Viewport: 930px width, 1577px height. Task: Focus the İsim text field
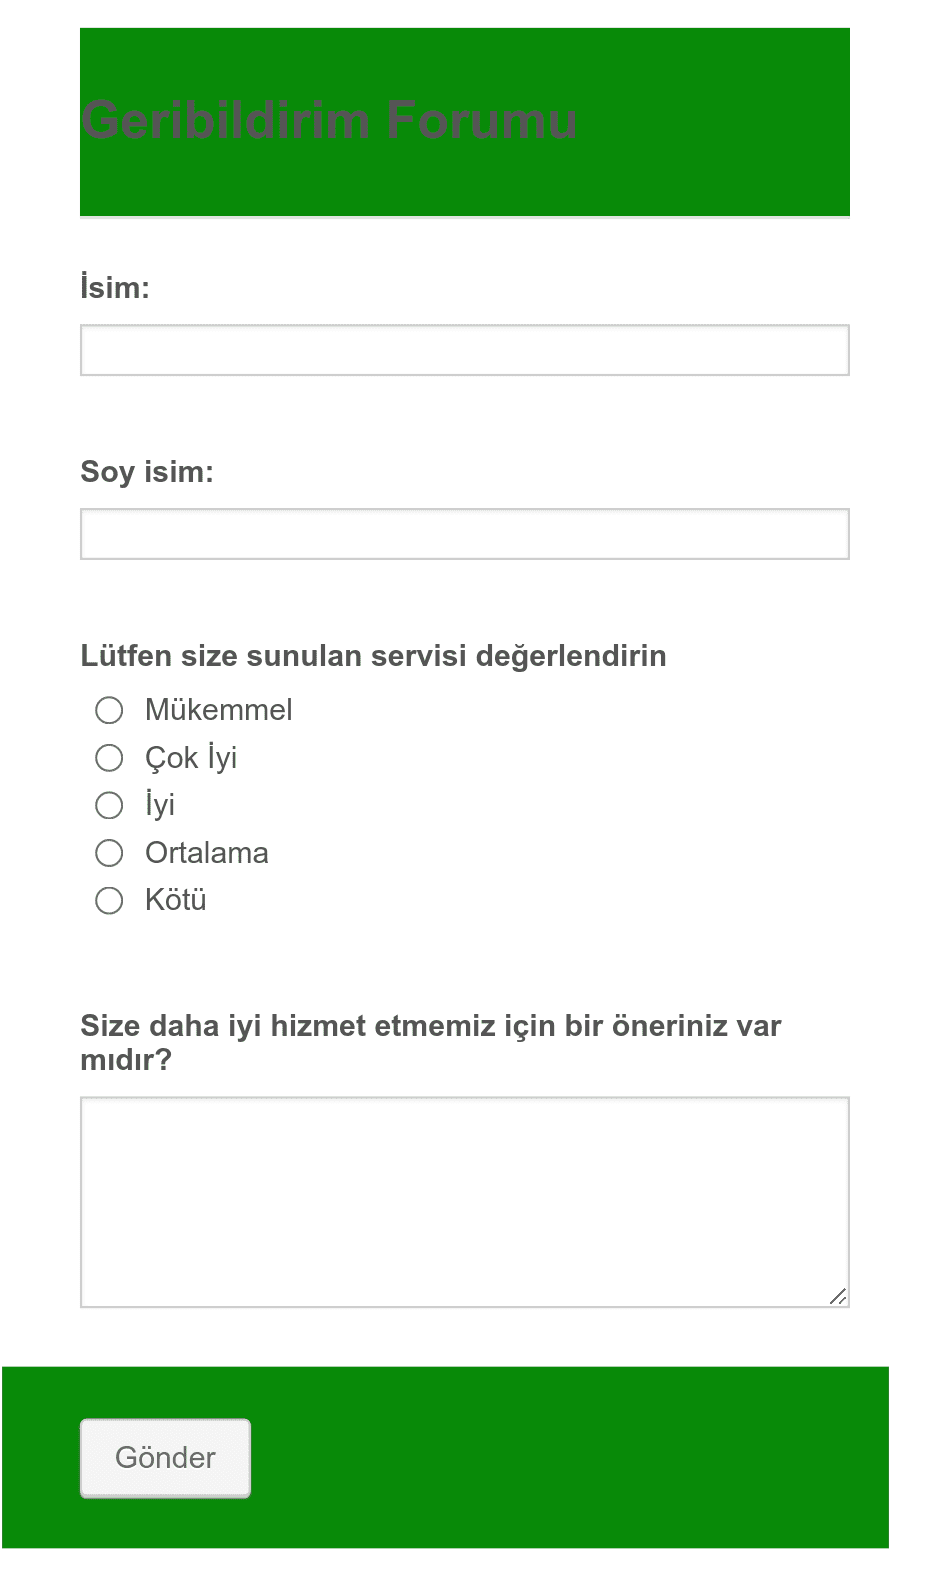pyautogui.click(x=465, y=350)
